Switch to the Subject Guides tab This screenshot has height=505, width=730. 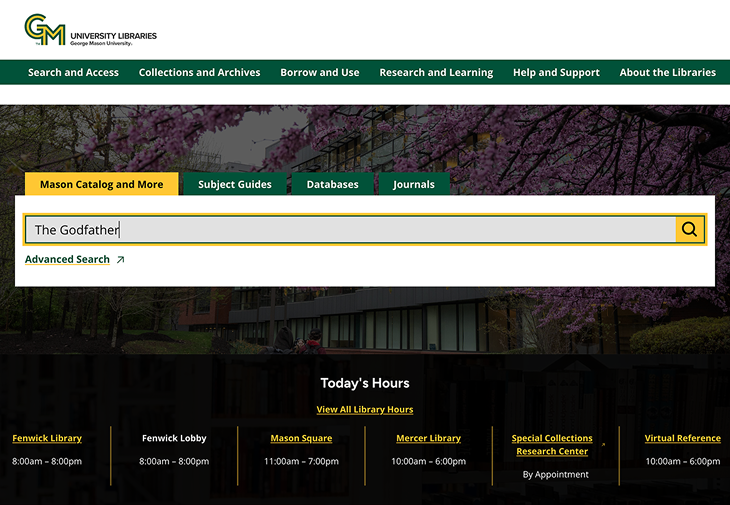235,184
